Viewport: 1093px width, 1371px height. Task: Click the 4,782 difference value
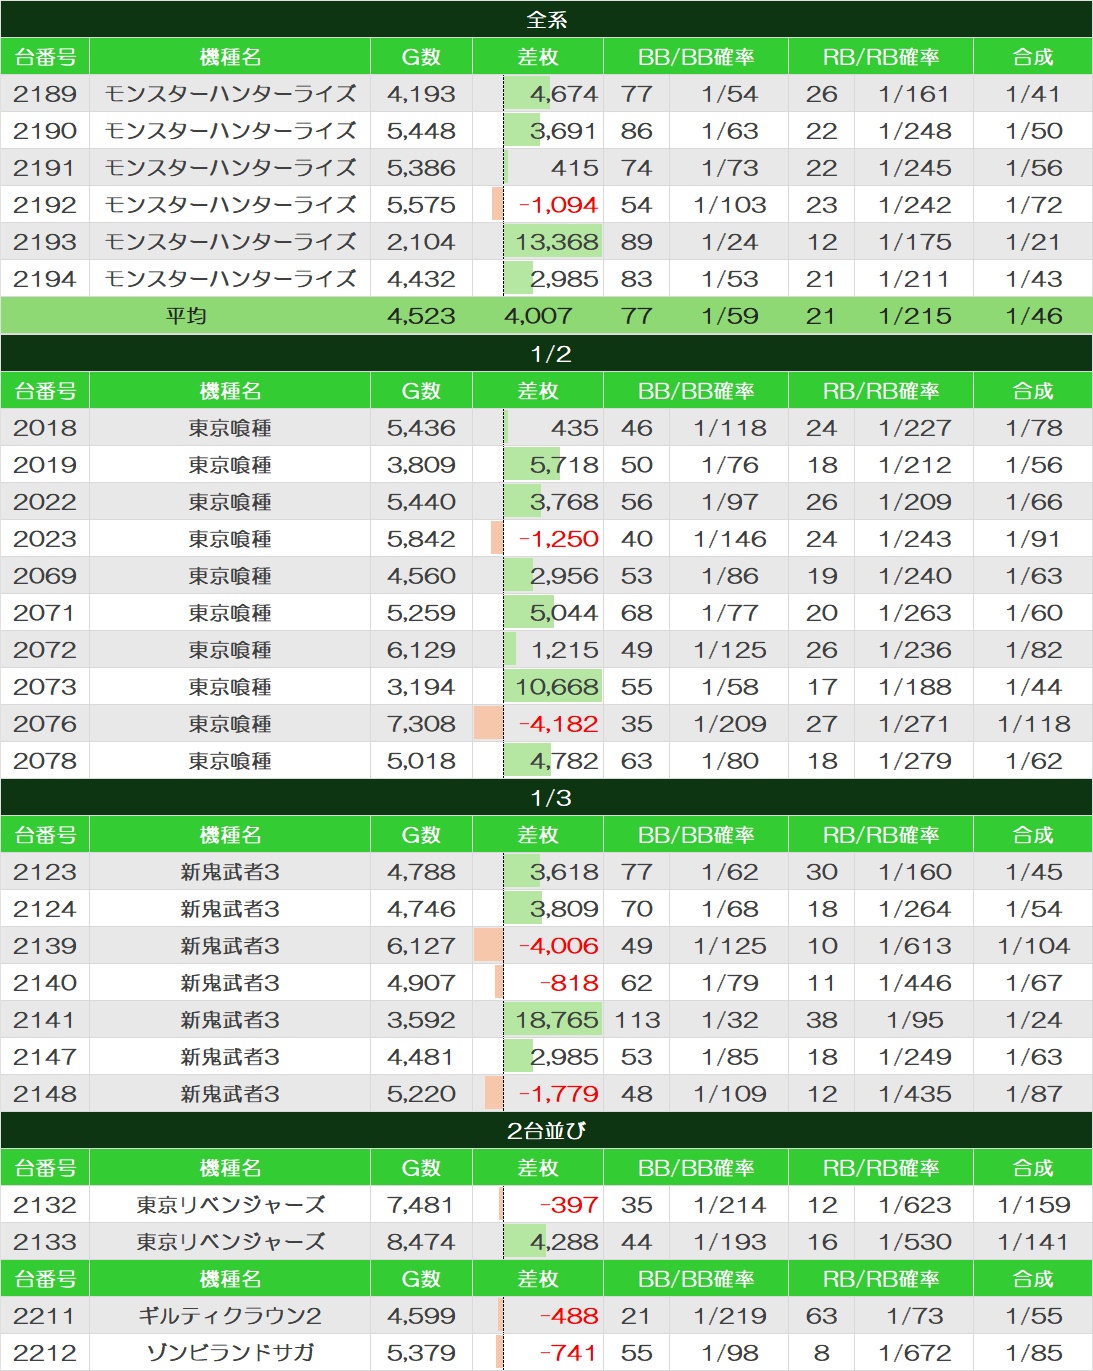[x=564, y=761]
